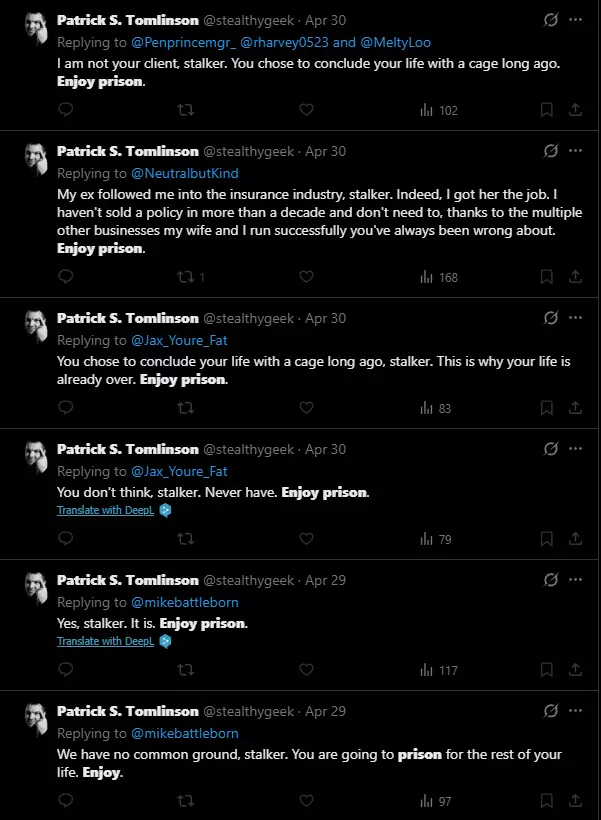The height and width of the screenshot is (820, 601).
Task: Open the @MeltyLoo profile mention
Action: 395,42
